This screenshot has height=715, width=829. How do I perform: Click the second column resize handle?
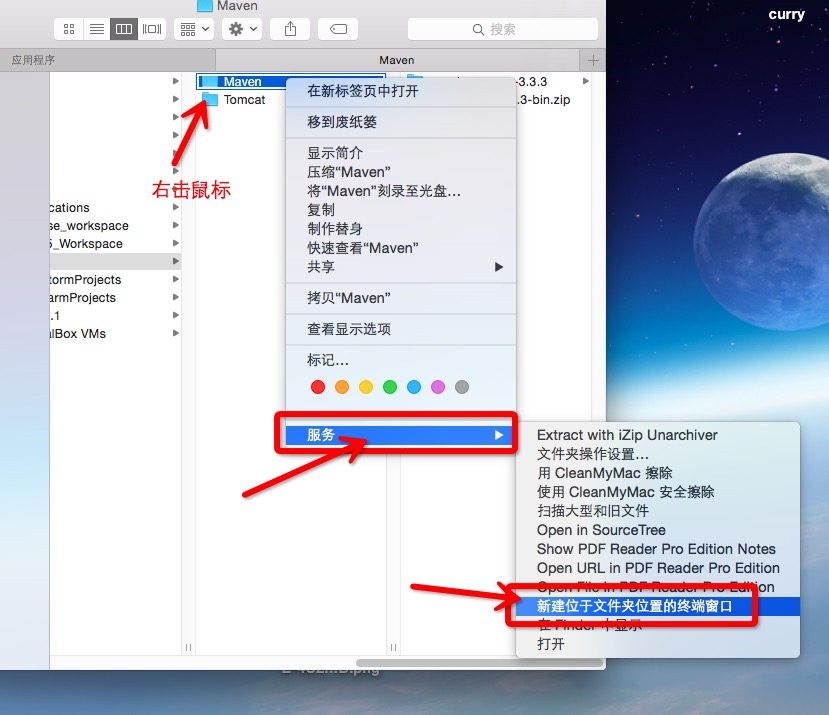(x=393, y=647)
